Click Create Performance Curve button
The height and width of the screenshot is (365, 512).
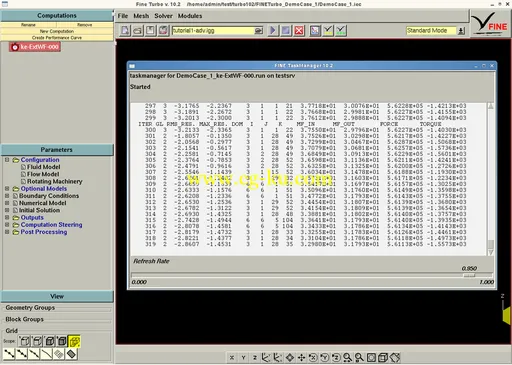coord(57,38)
